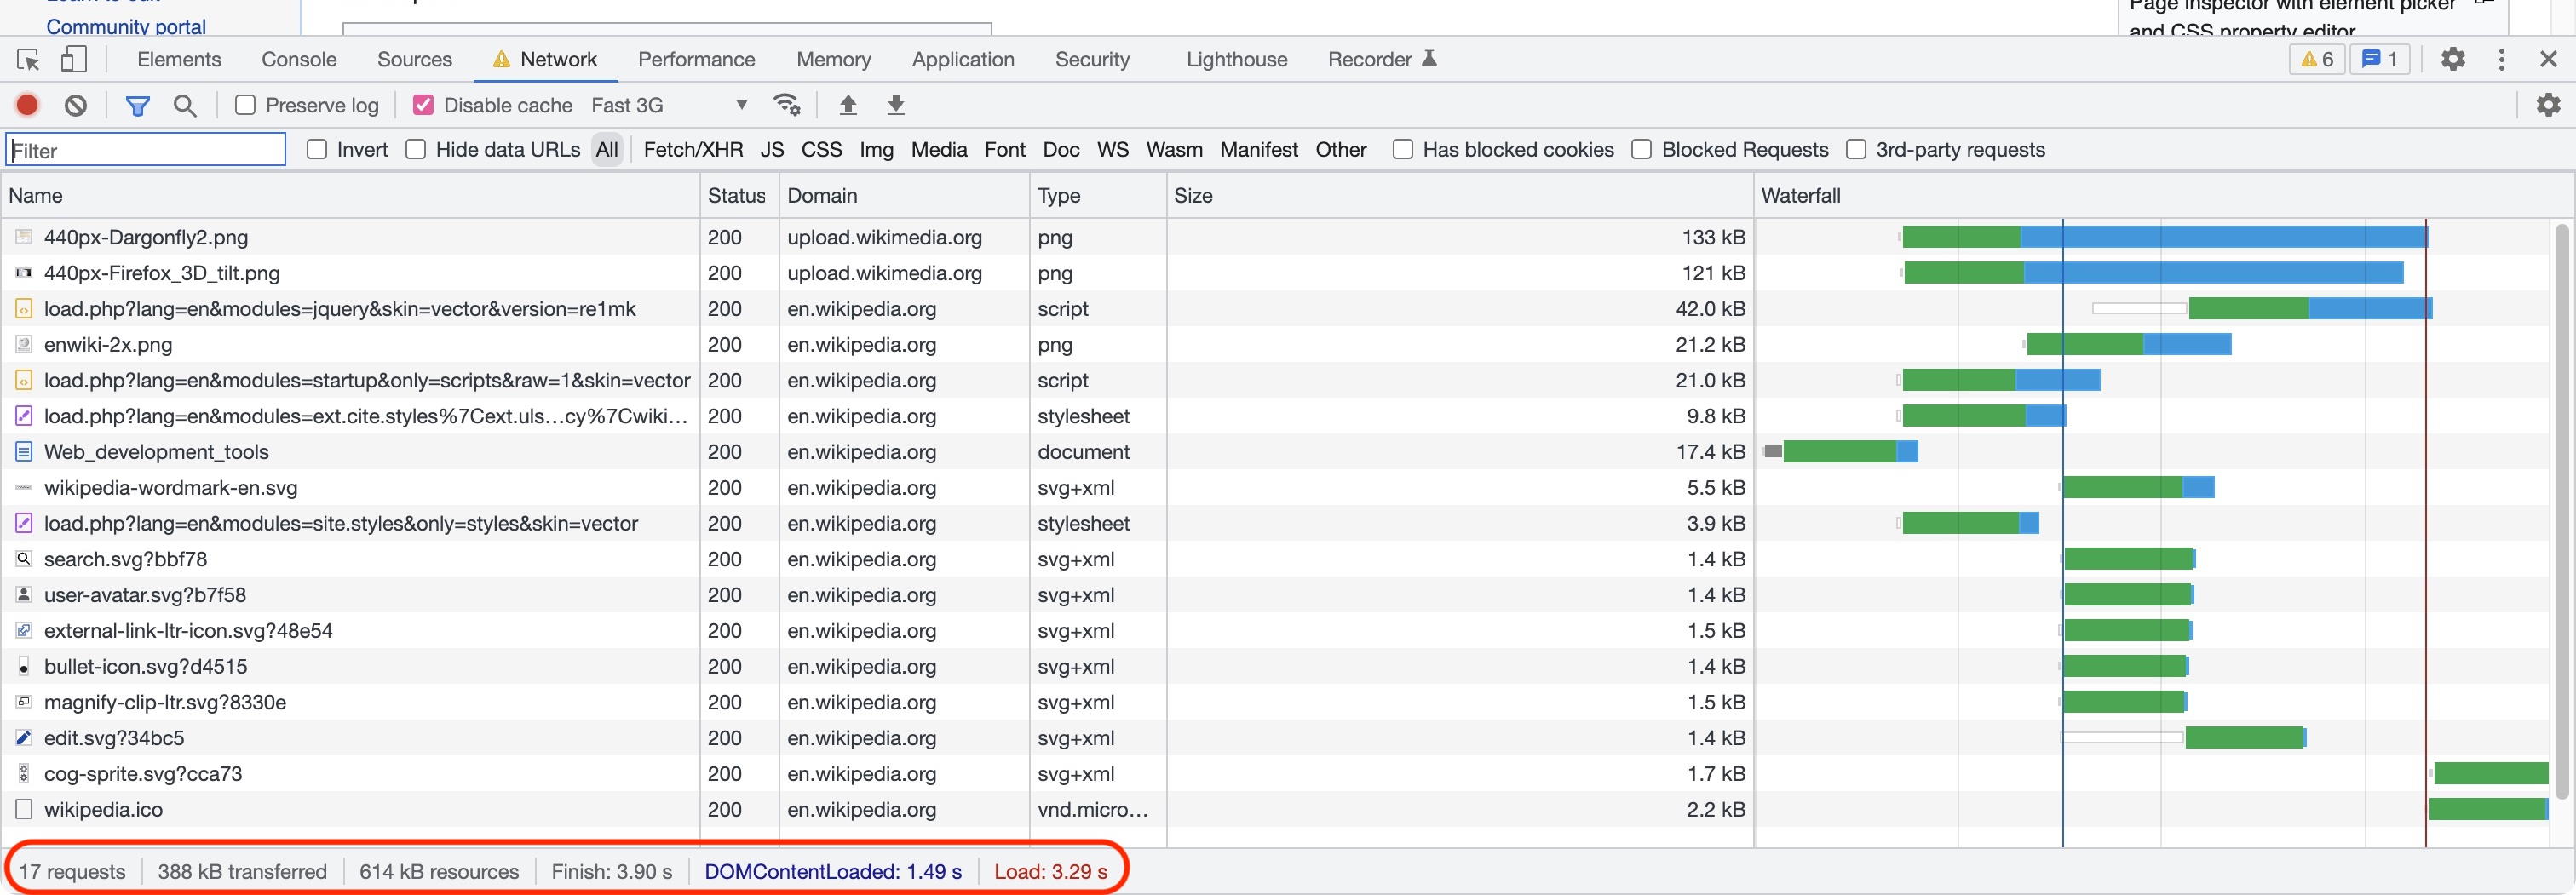Filter requests by Img type
Image resolution: width=2576 pixels, height=895 pixels.
(876, 150)
